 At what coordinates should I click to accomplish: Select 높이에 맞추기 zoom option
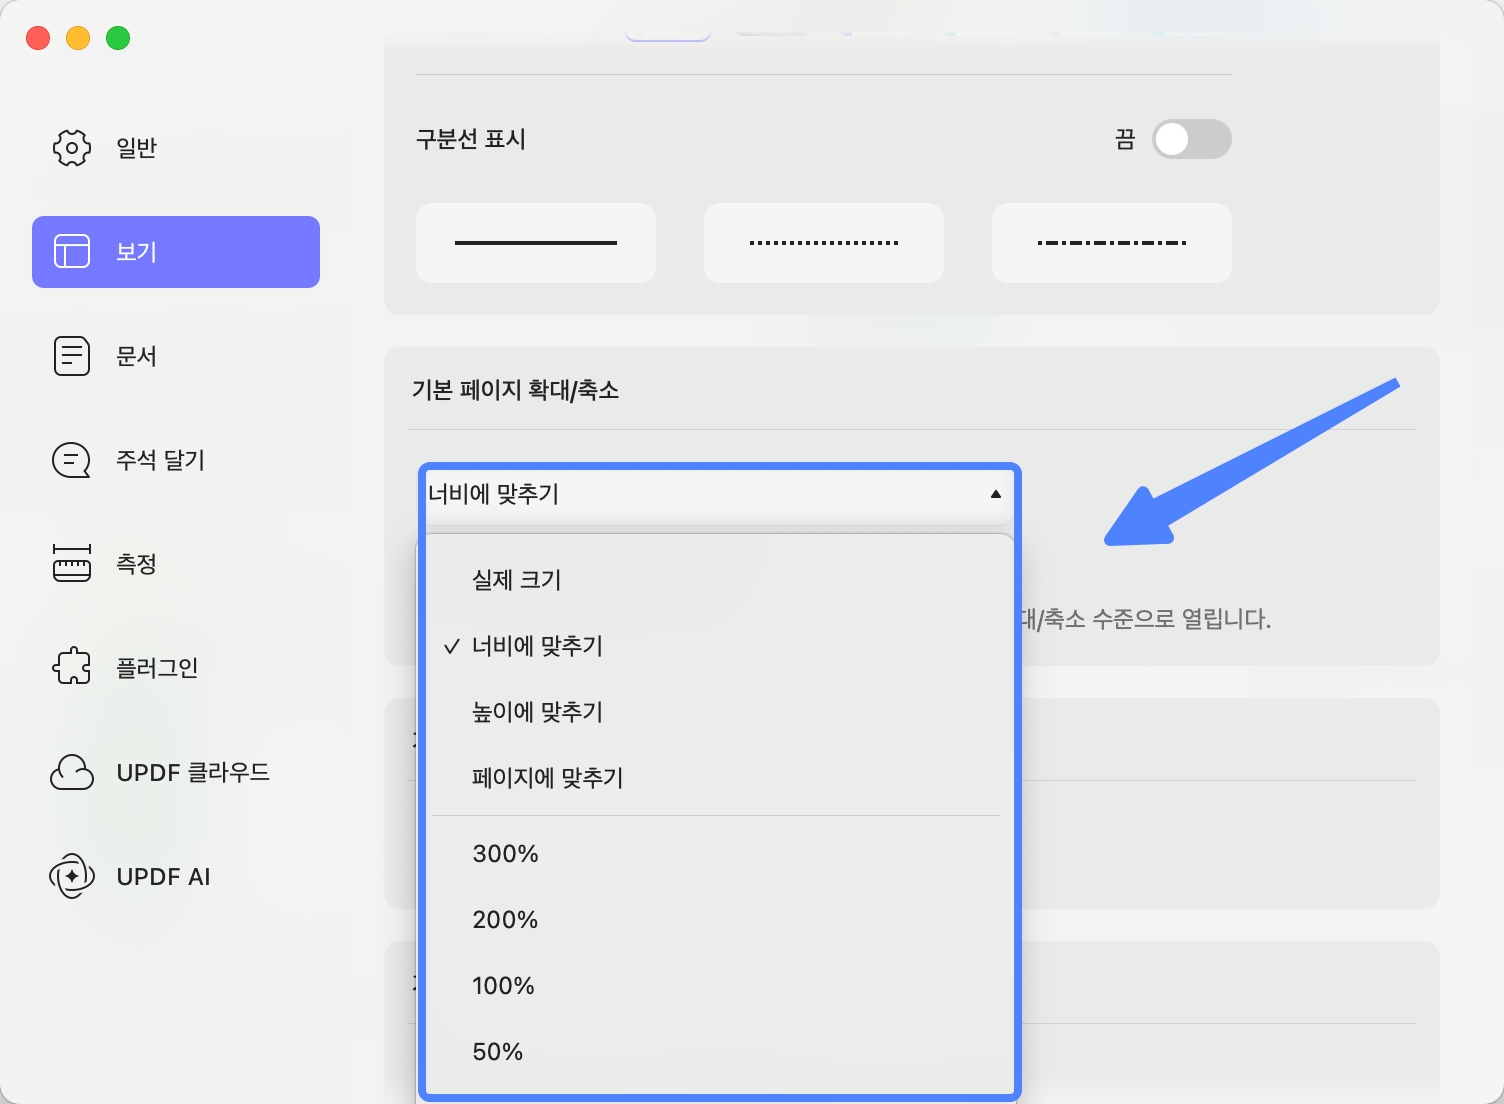[716, 712]
